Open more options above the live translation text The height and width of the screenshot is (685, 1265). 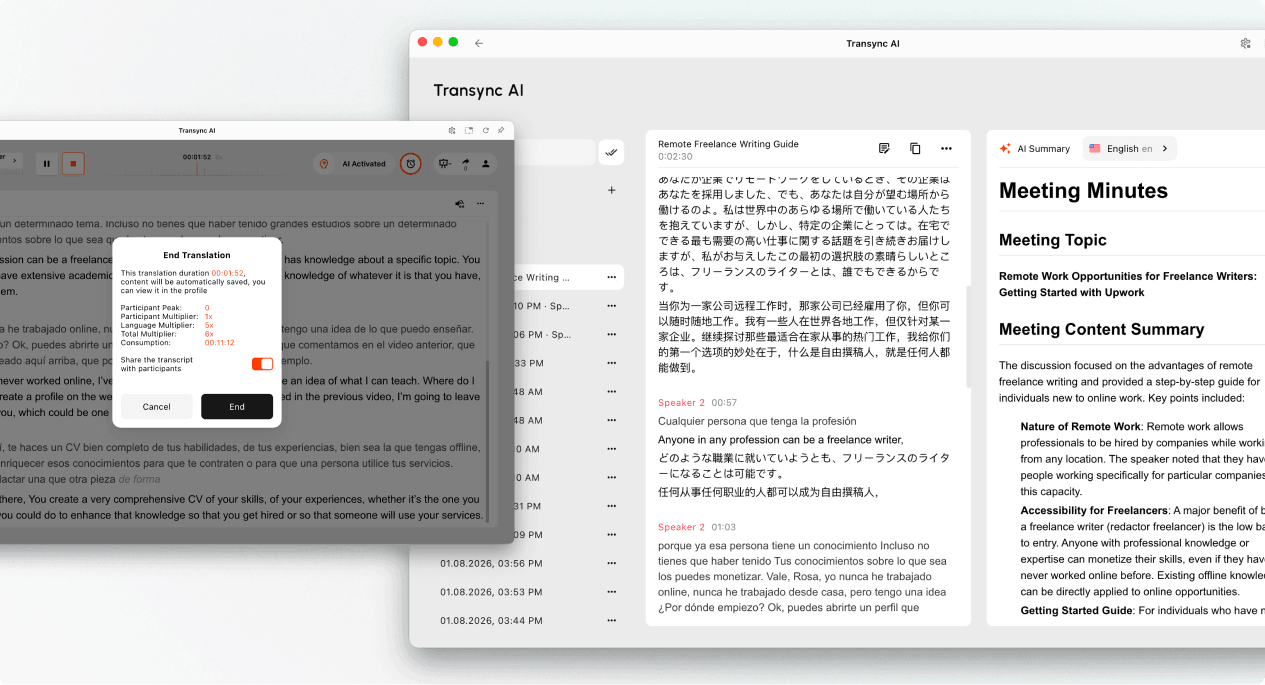pyautogui.click(x=480, y=203)
